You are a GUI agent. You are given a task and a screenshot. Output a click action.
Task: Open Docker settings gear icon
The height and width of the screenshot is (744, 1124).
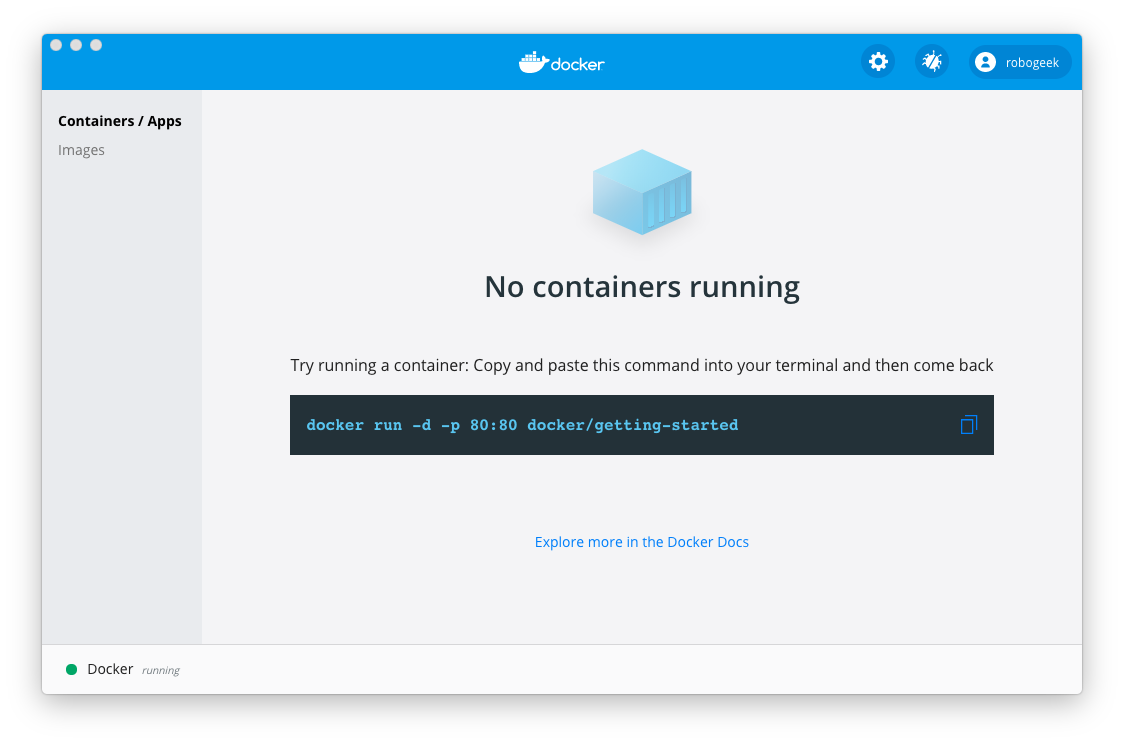(878, 62)
